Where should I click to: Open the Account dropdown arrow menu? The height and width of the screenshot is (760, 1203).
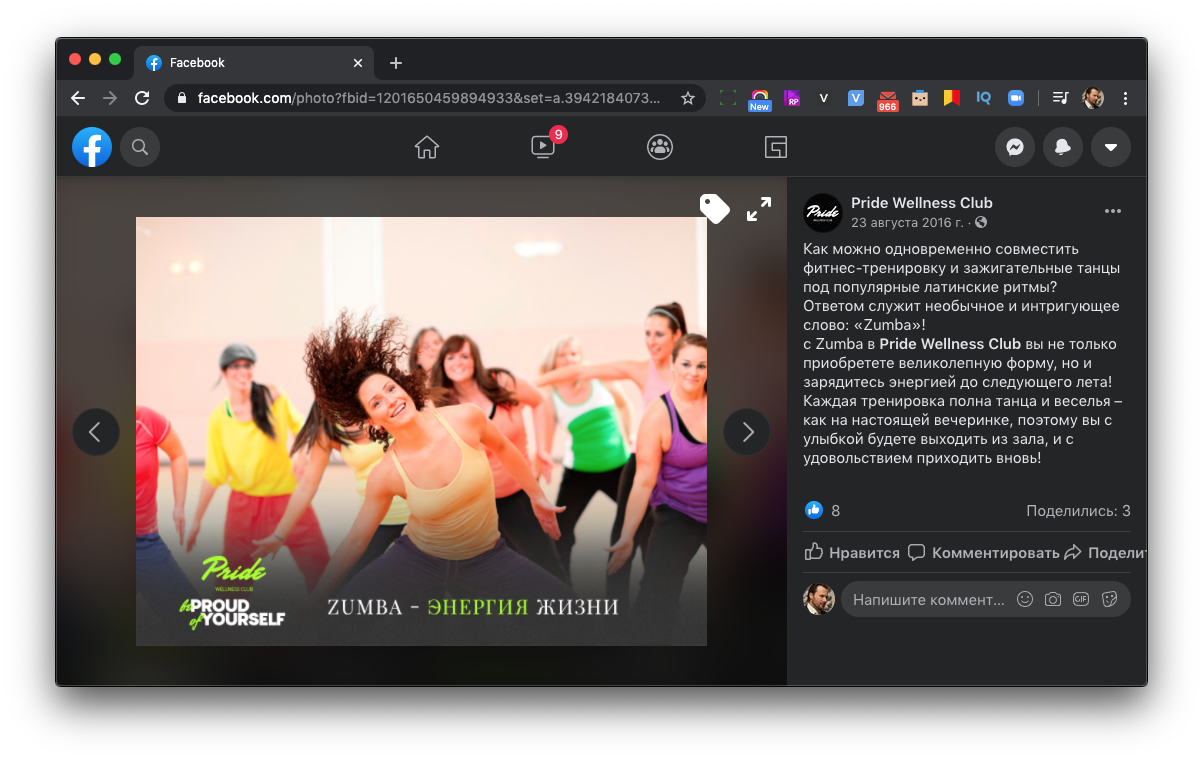tap(1111, 147)
